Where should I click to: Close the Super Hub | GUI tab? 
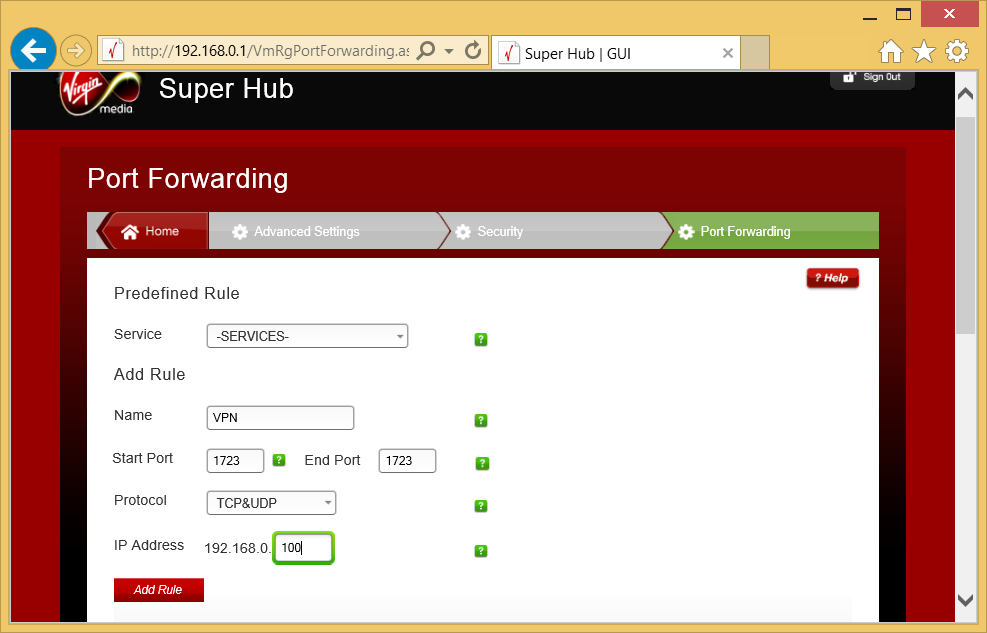coord(728,53)
